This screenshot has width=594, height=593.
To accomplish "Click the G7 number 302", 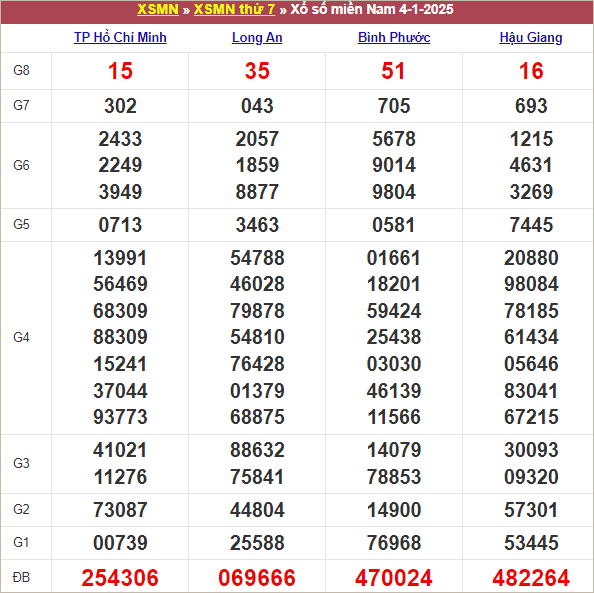I will (x=120, y=106).
